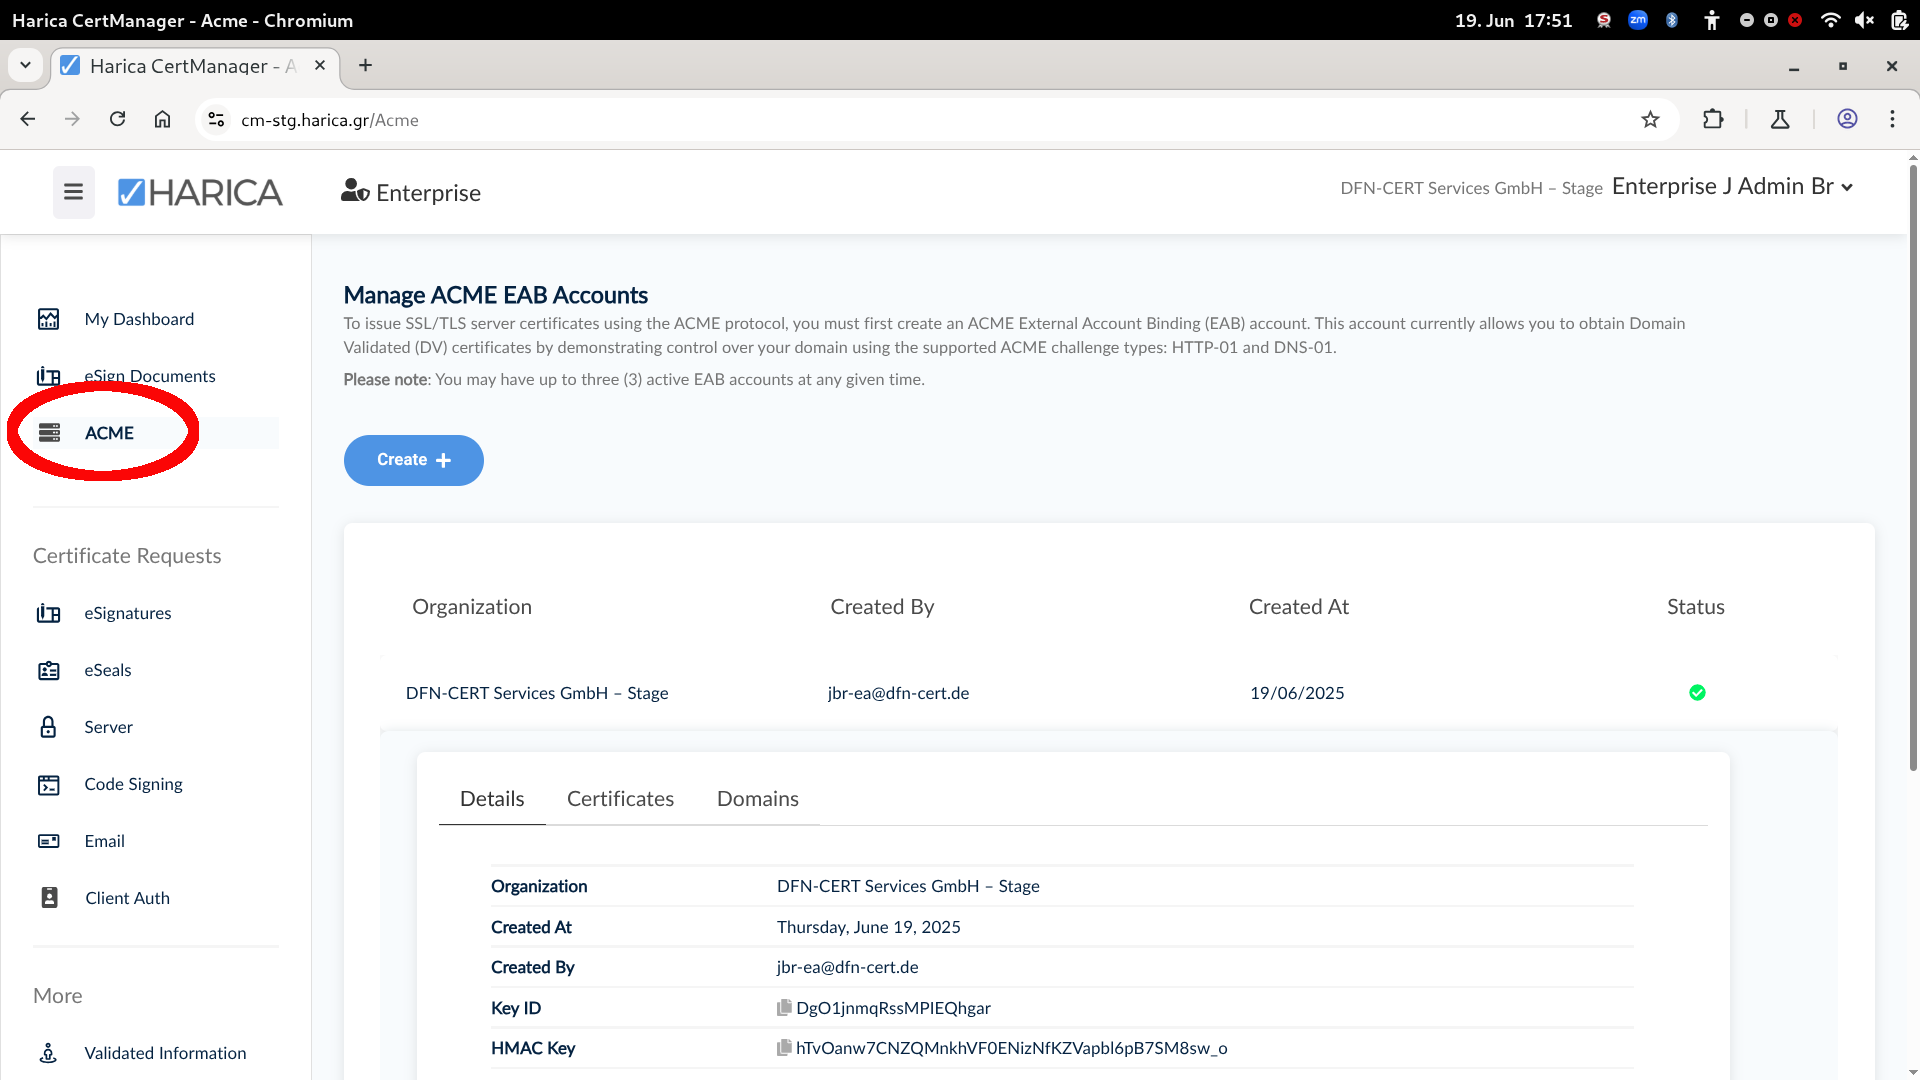Open Server certificate requests
Image resolution: width=1920 pixels, height=1080 pixels.
(108, 727)
